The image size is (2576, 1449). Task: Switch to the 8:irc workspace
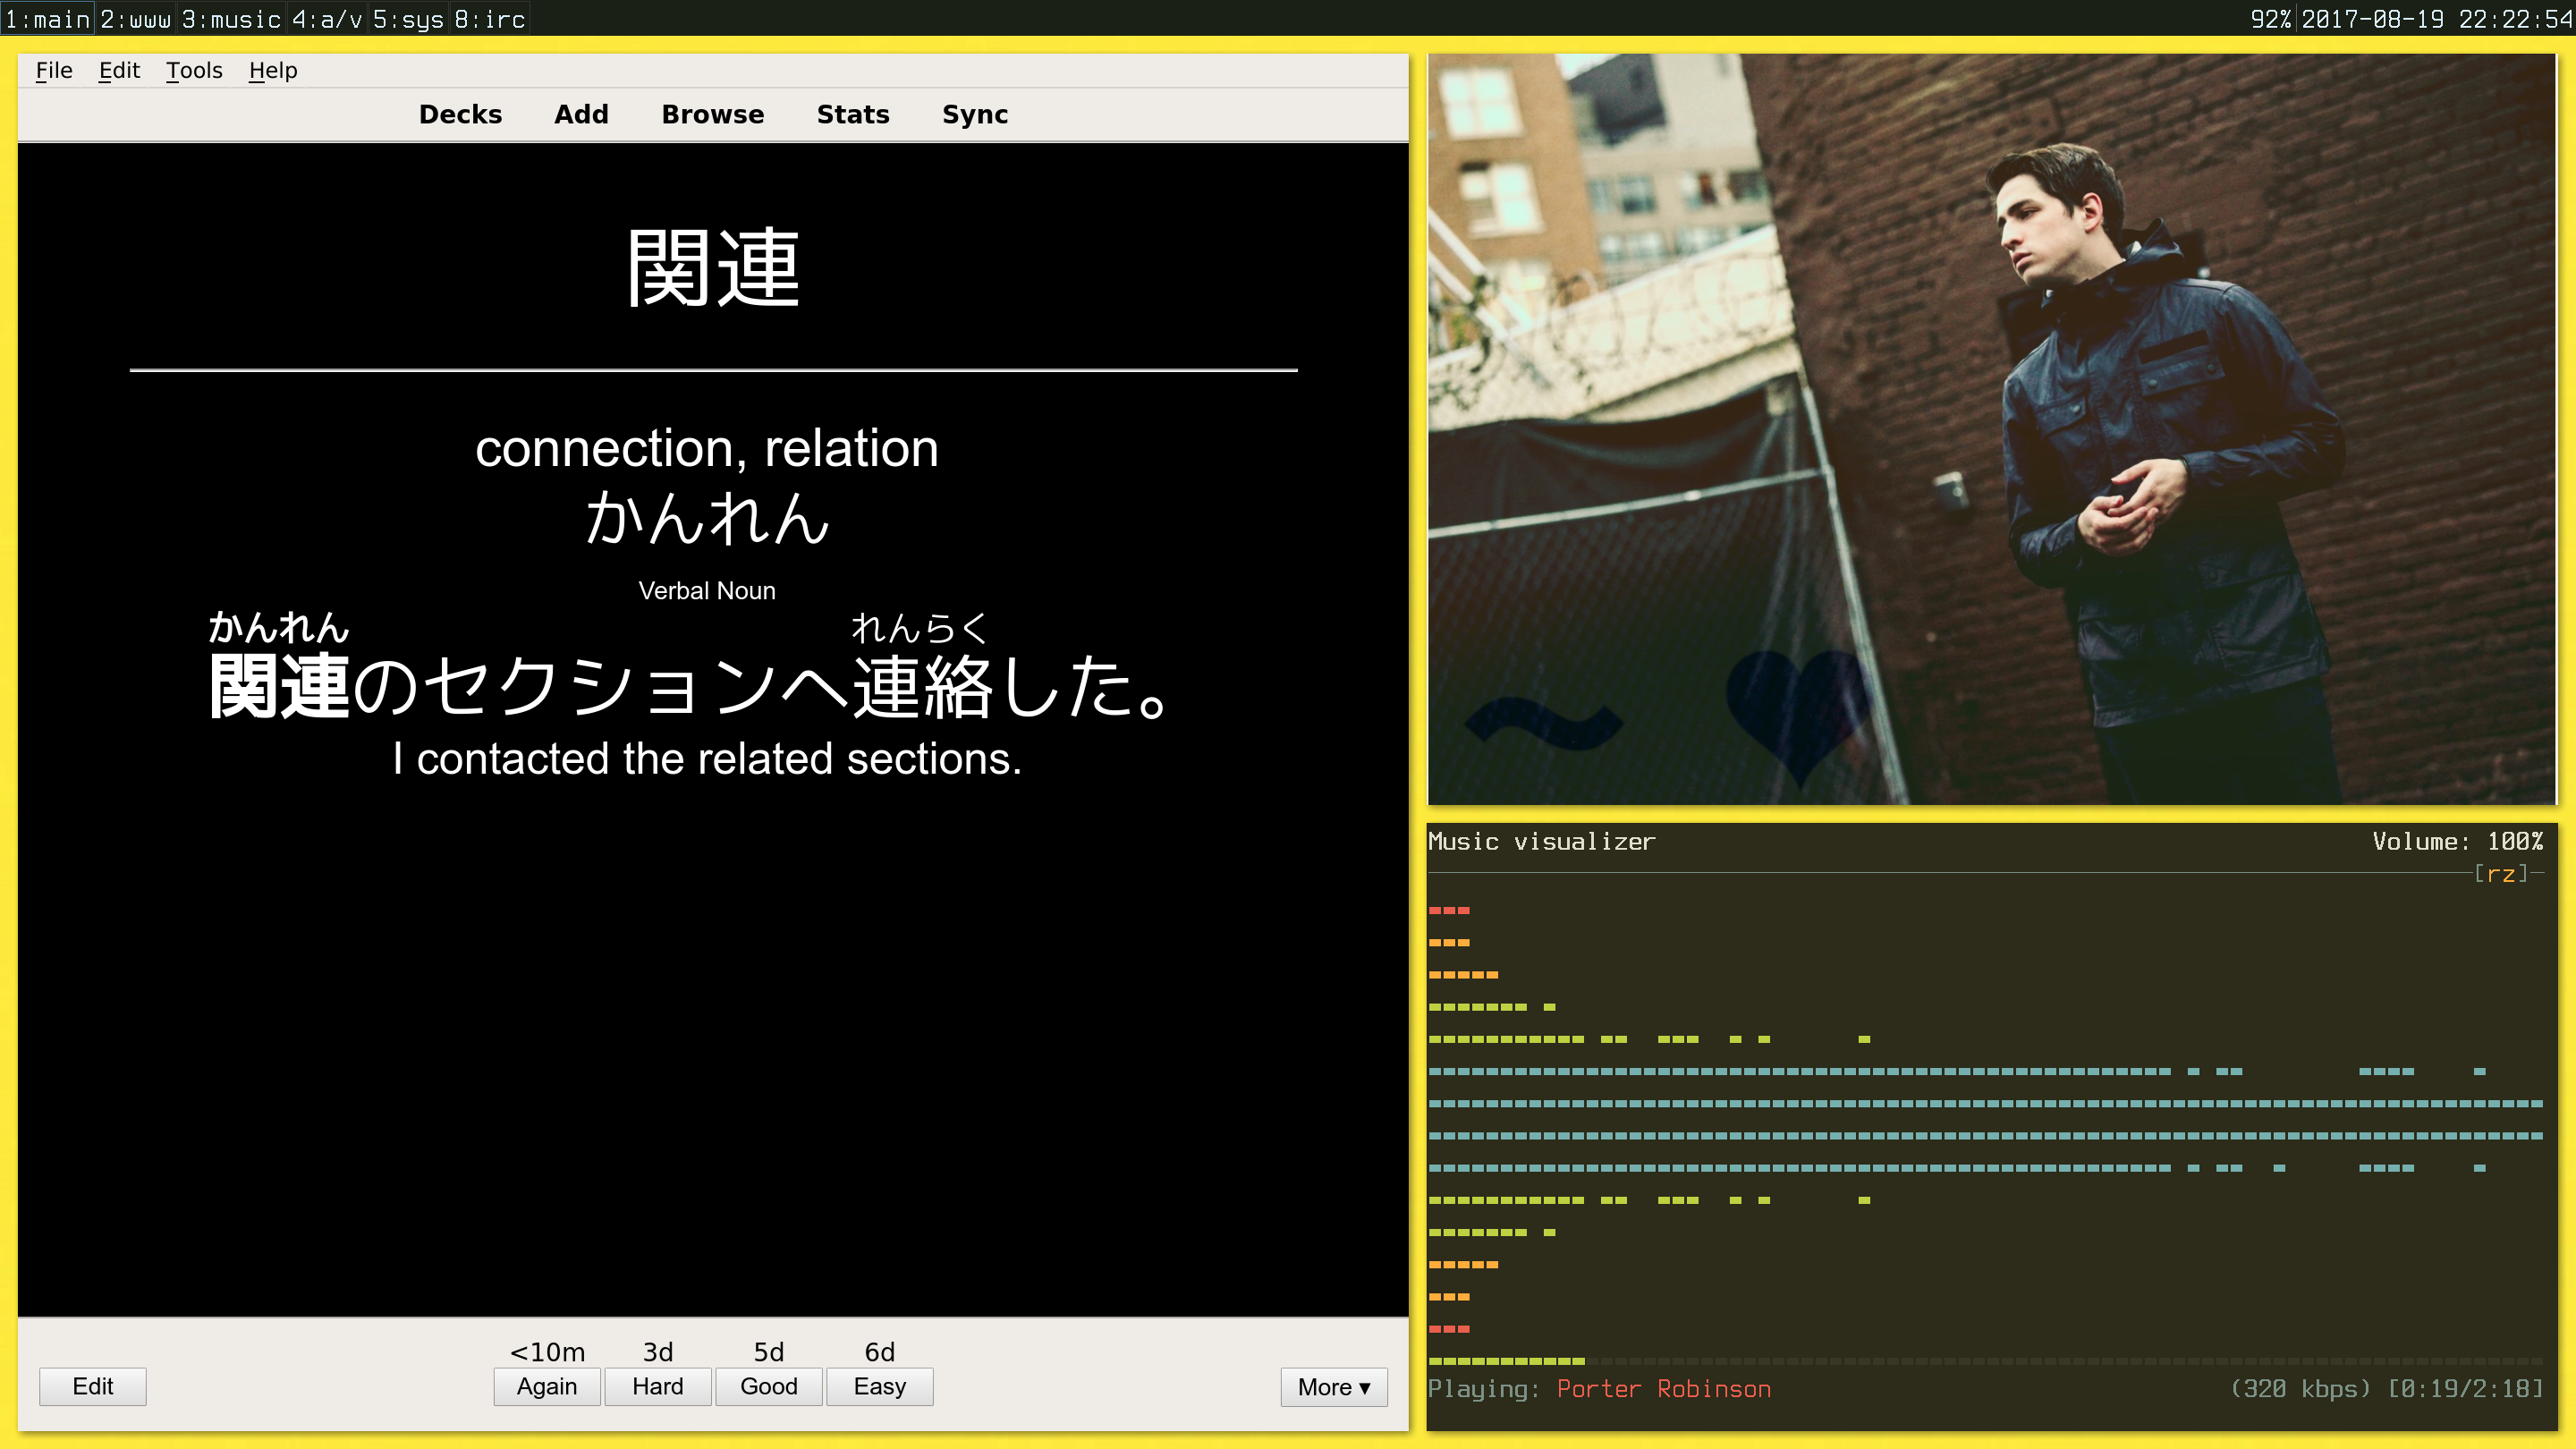point(490,19)
